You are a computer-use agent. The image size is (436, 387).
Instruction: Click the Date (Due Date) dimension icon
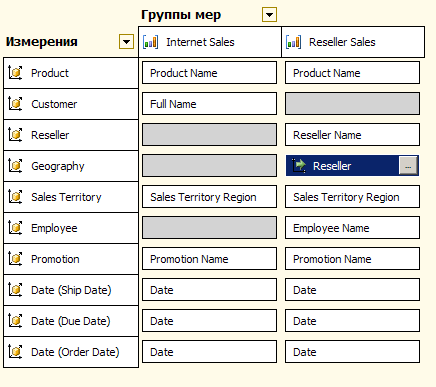pyautogui.click(x=15, y=321)
